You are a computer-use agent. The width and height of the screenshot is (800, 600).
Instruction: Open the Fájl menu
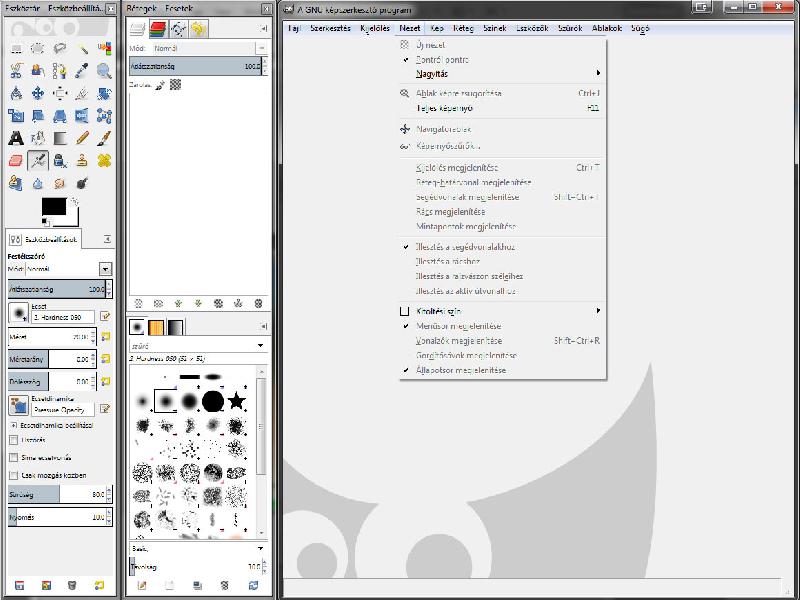point(293,29)
